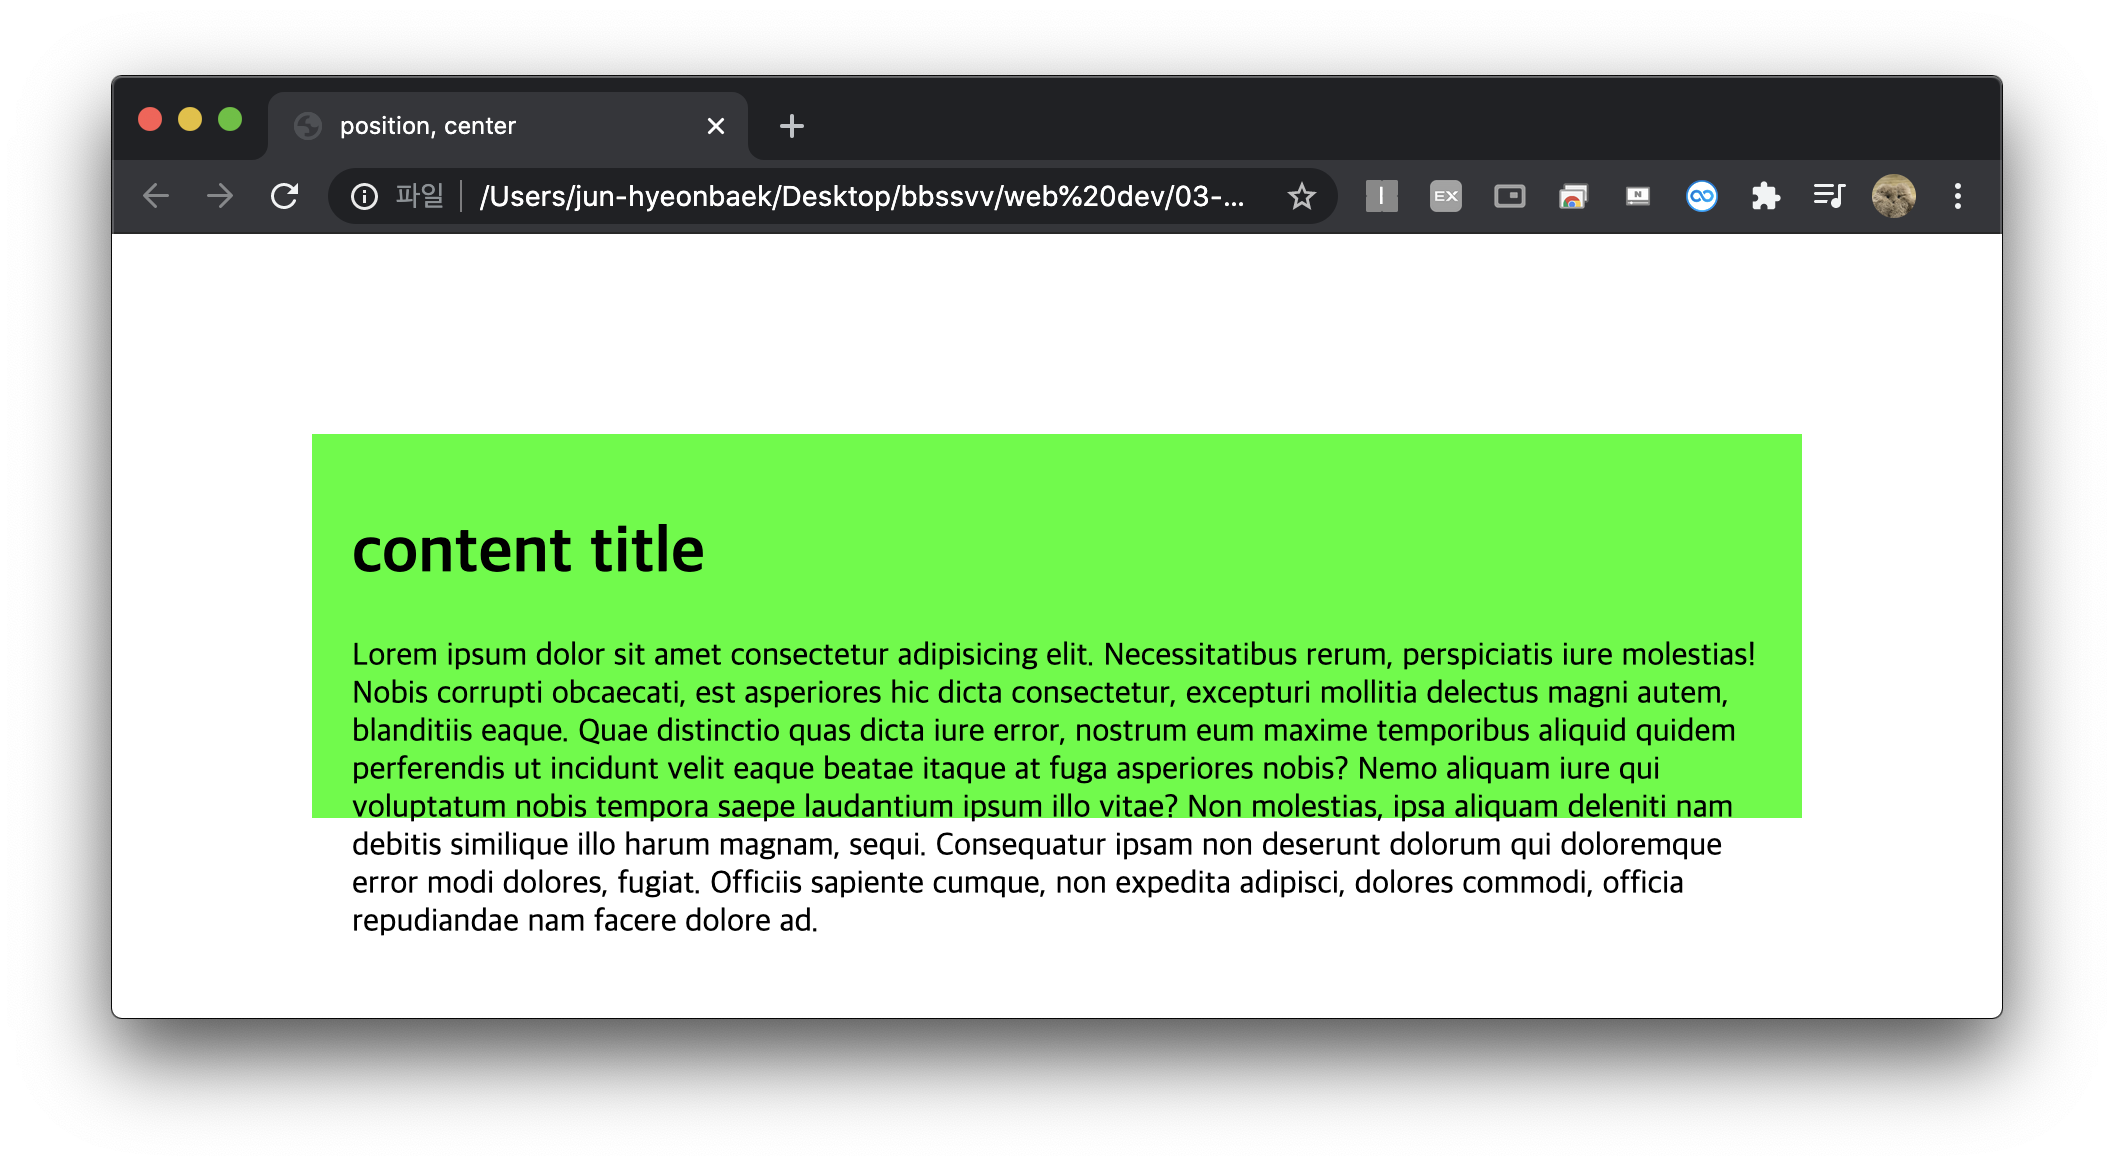Screen dimensions: 2114x1166
Task: Click the forward navigation arrow
Action: (220, 196)
